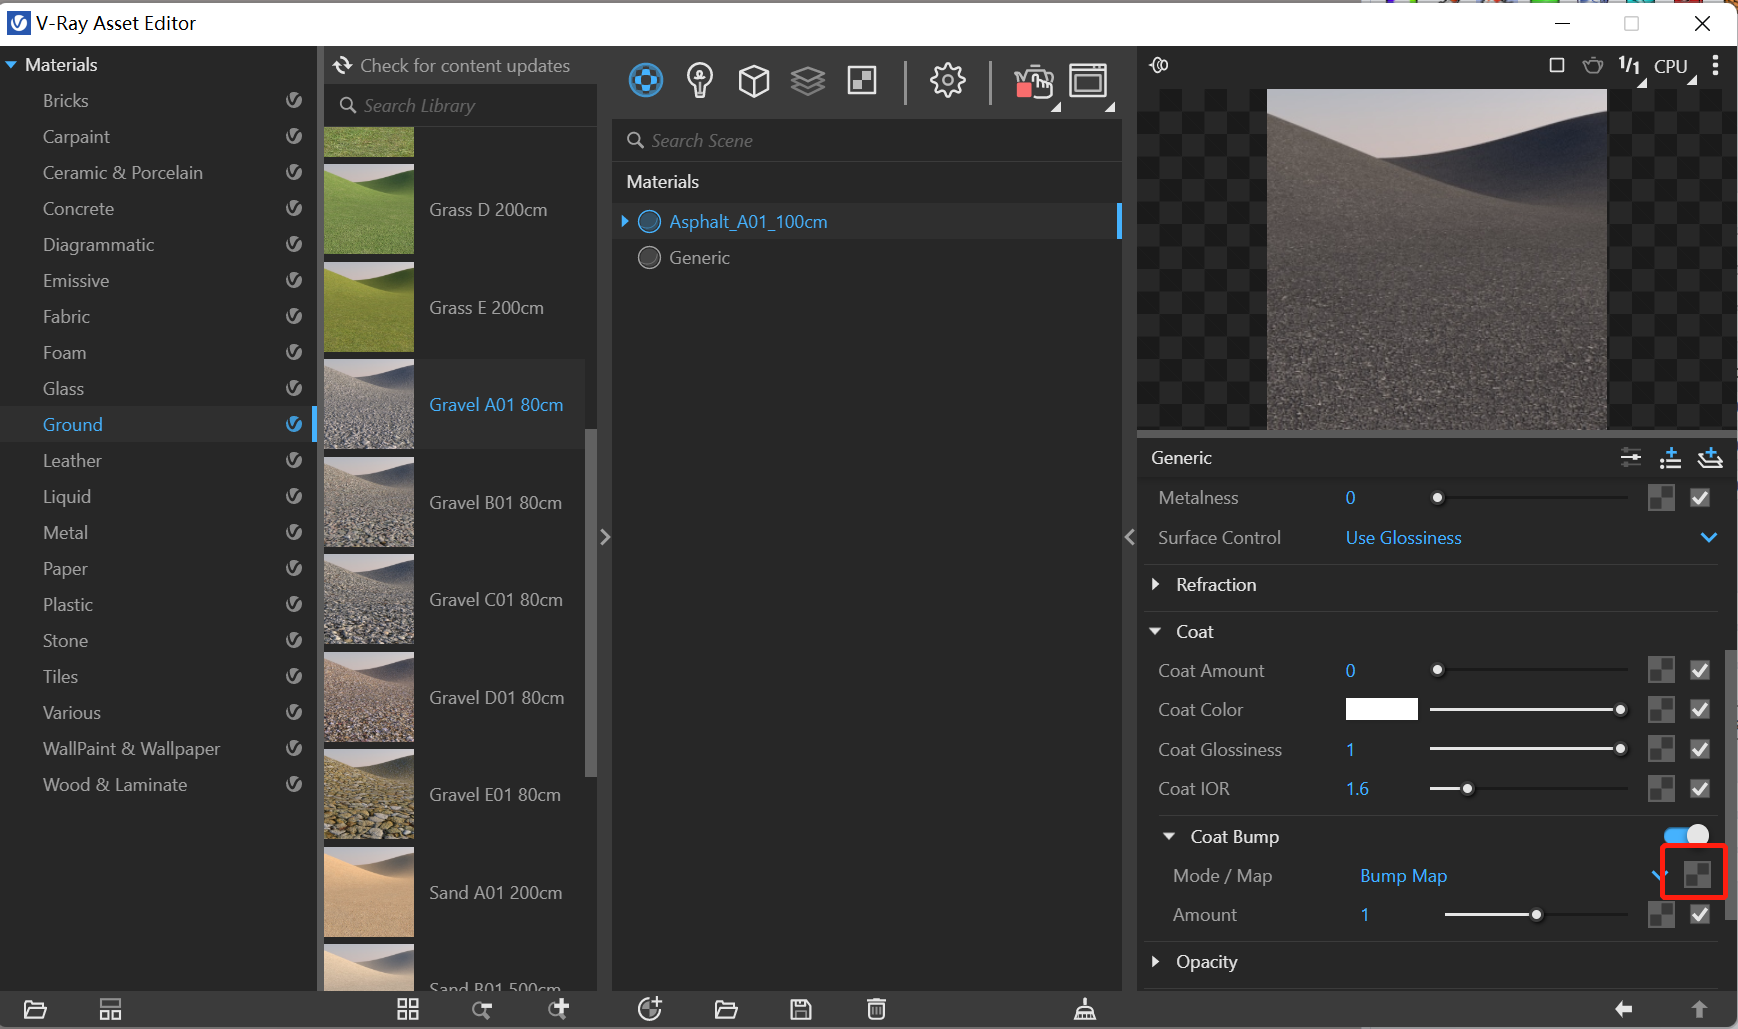Open the Lights category icon
Image resolution: width=1738 pixels, height=1029 pixels.
[700, 80]
